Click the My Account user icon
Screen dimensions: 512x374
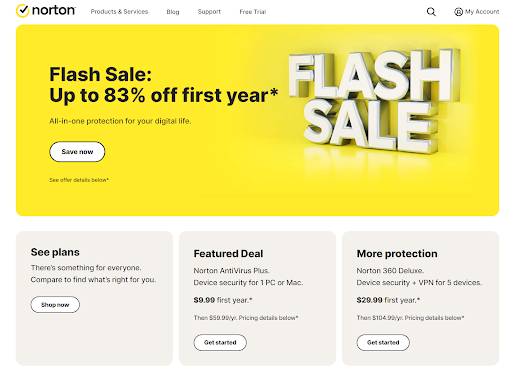[458, 12]
